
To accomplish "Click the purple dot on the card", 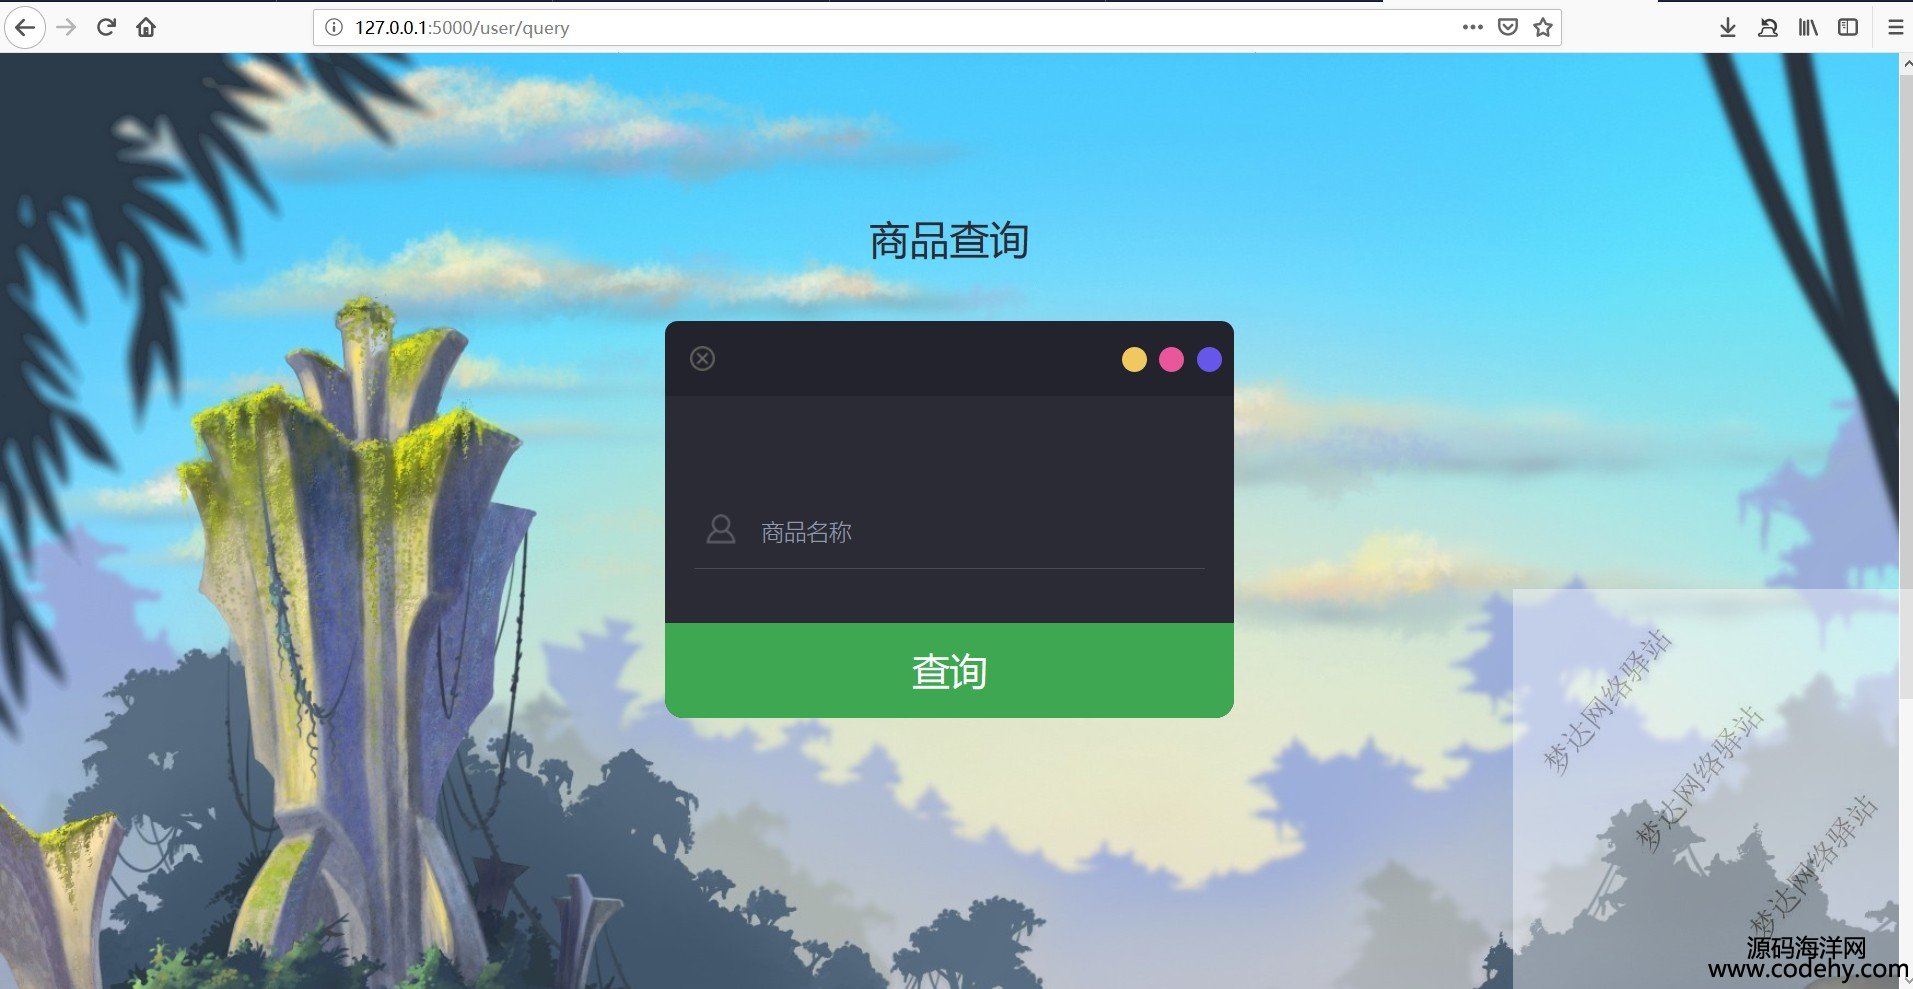I will pyautogui.click(x=1209, y=359).
